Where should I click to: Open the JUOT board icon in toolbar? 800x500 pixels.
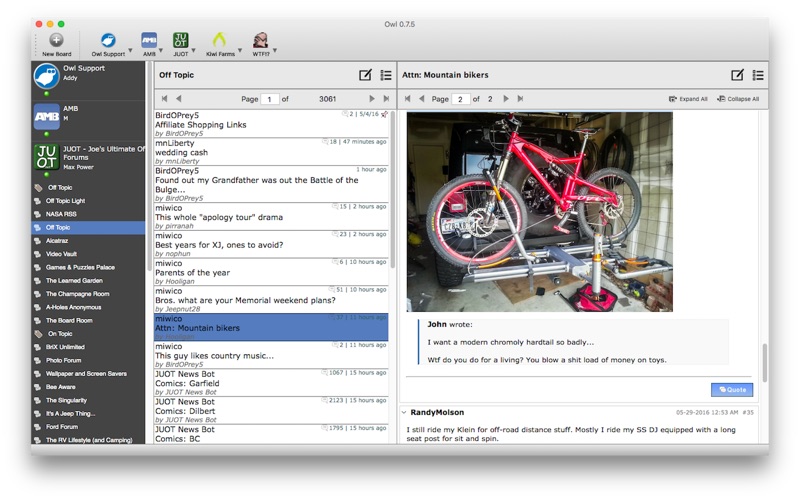(x=181, y=40)
